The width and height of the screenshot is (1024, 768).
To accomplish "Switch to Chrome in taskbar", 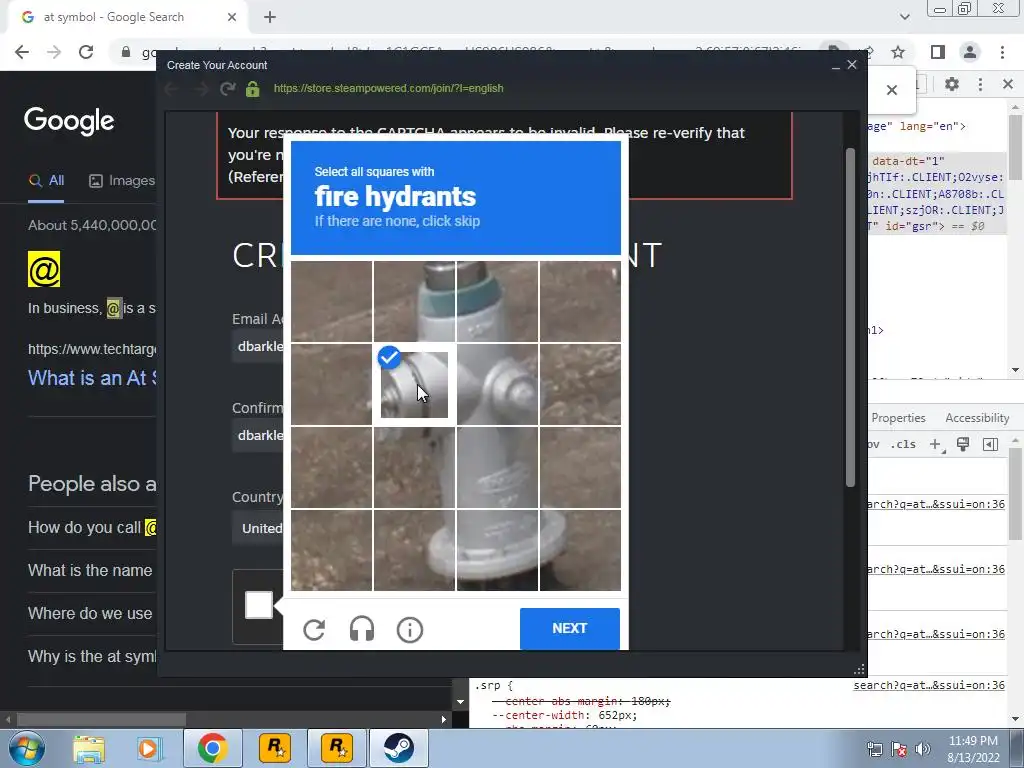I will (212, 748).
